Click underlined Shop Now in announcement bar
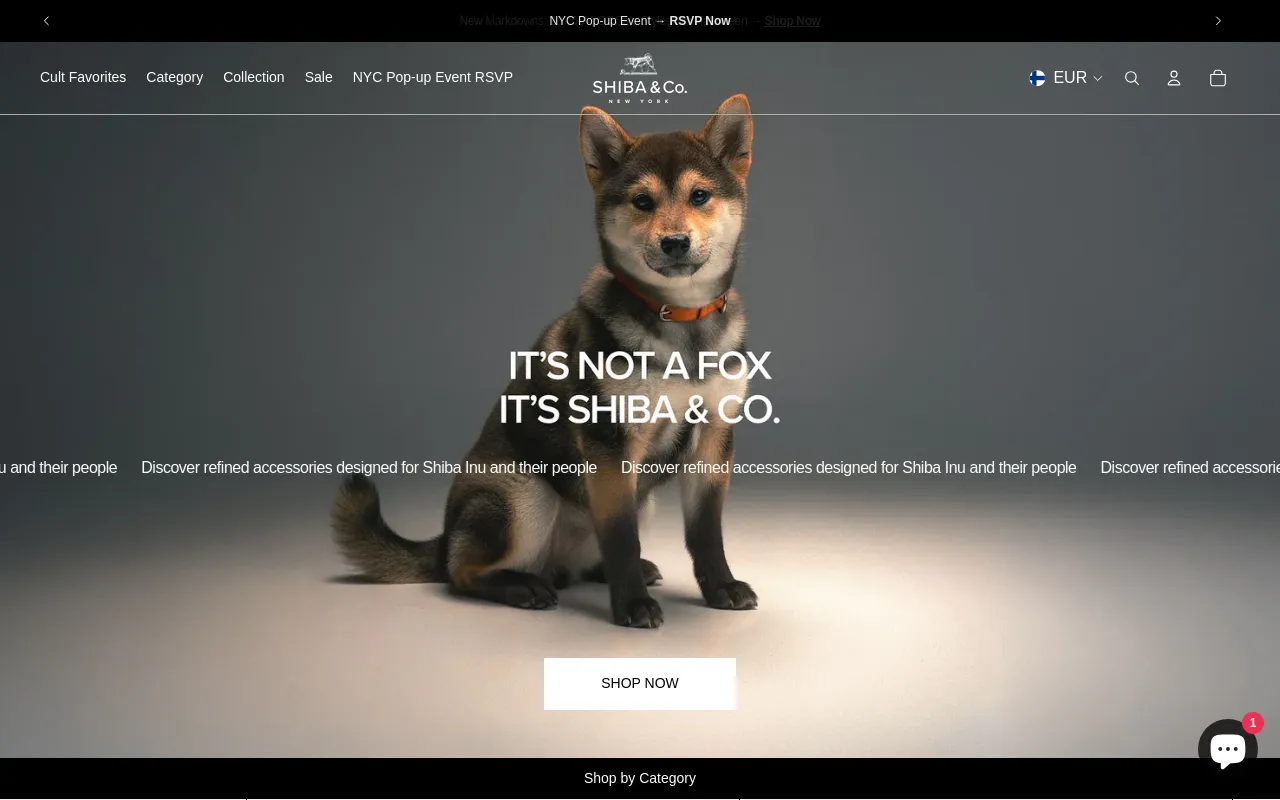The height and width of the screenshot is (800, 1280). [792, 21]
